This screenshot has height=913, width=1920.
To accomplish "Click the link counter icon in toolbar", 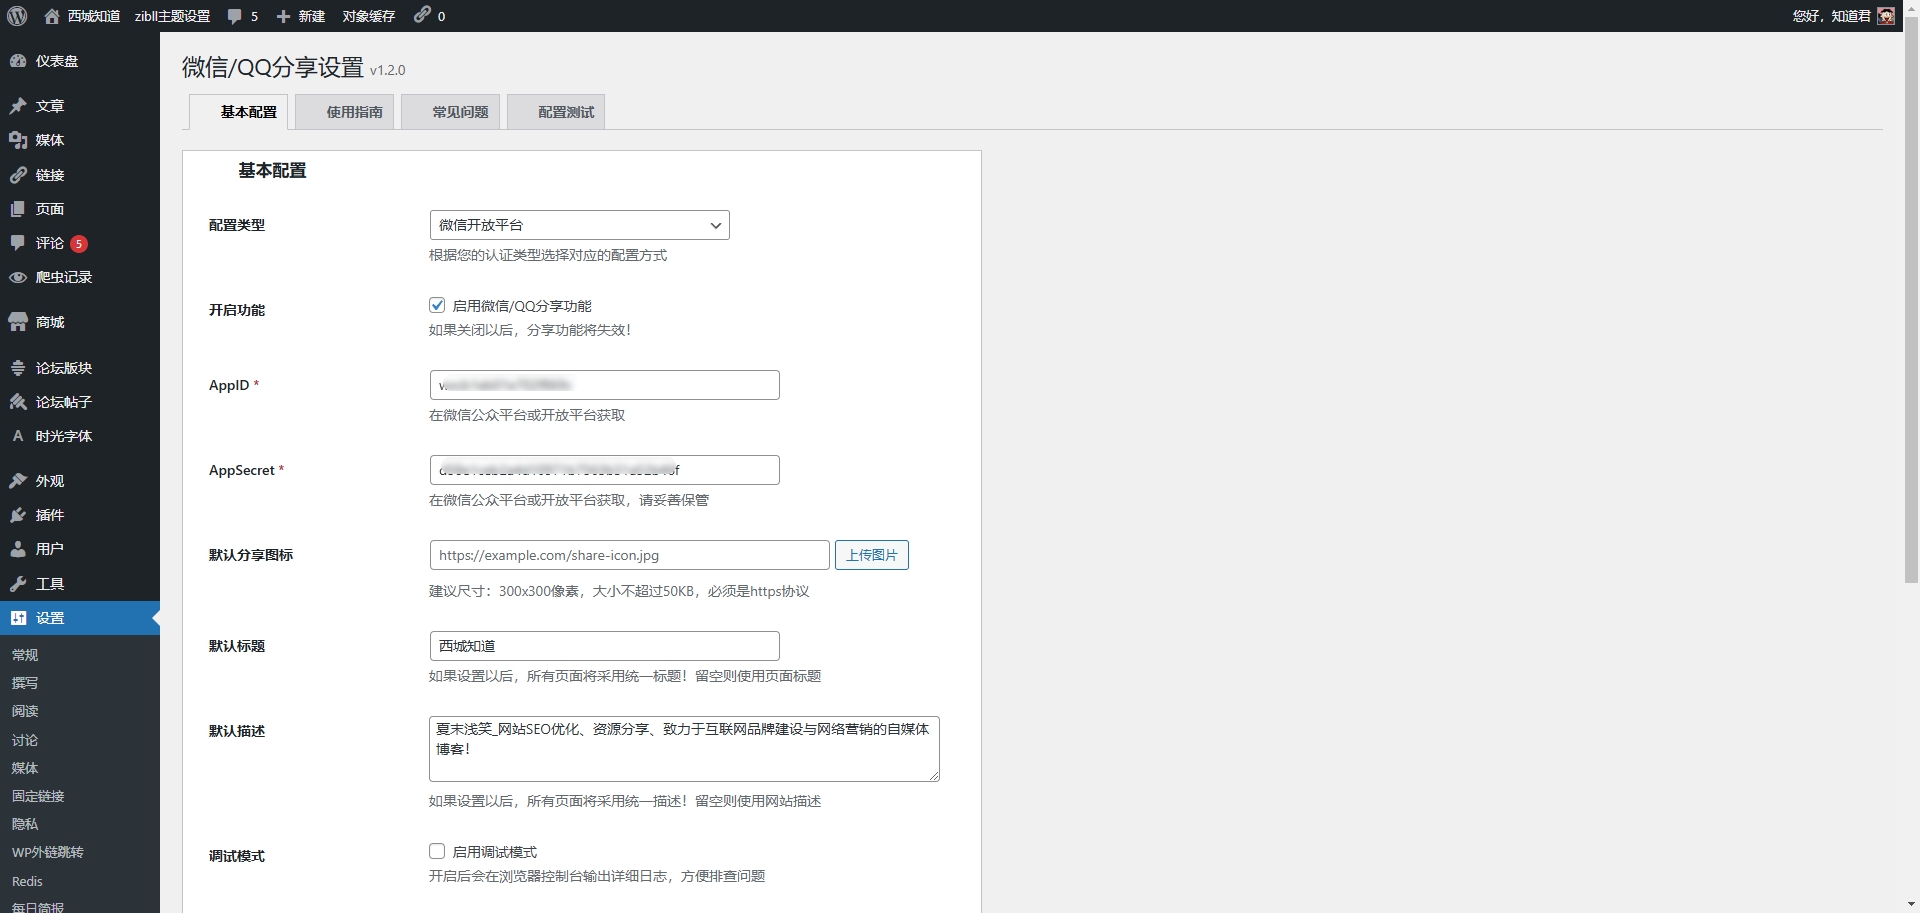I will 421,15.
